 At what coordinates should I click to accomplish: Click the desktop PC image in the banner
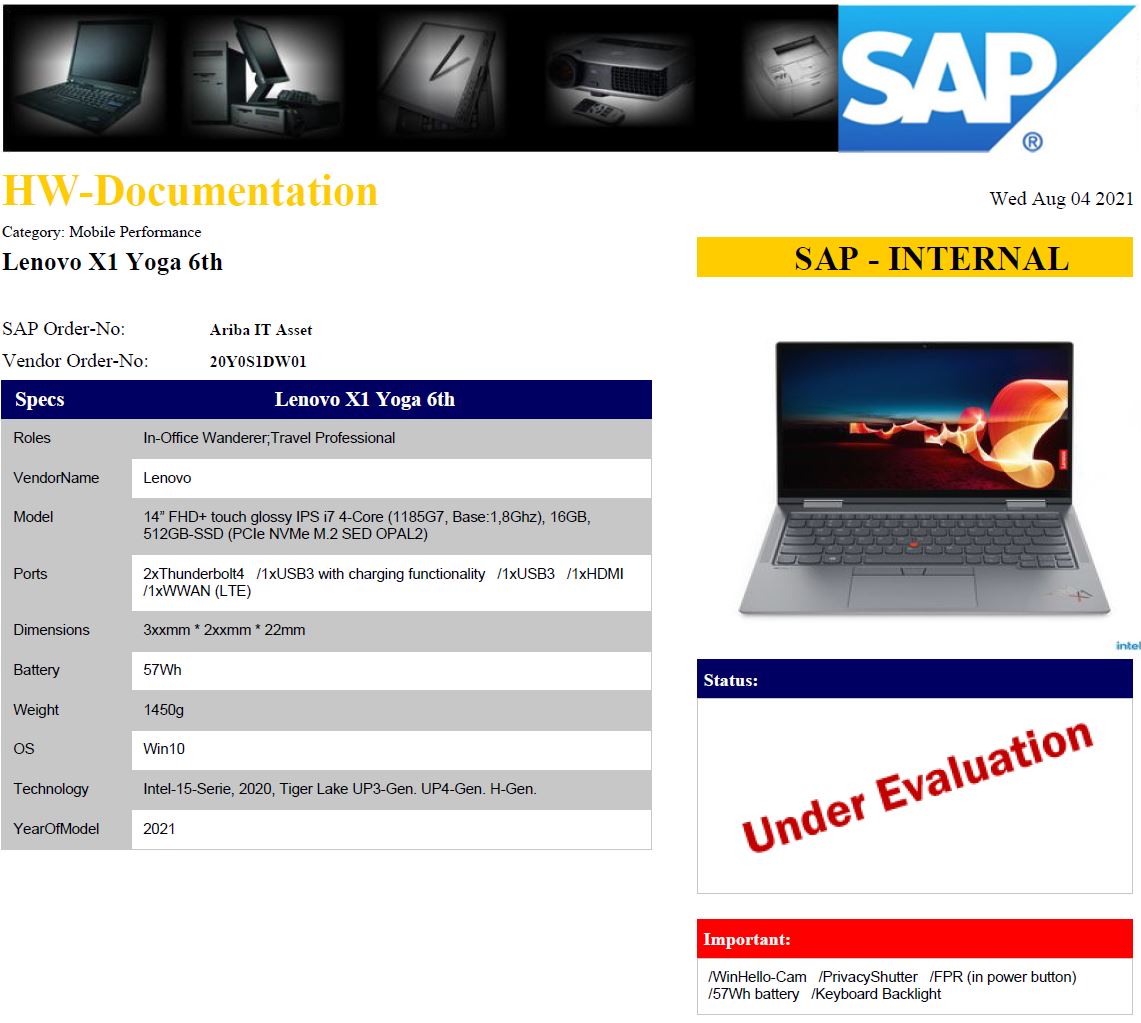tap(262, 78)
